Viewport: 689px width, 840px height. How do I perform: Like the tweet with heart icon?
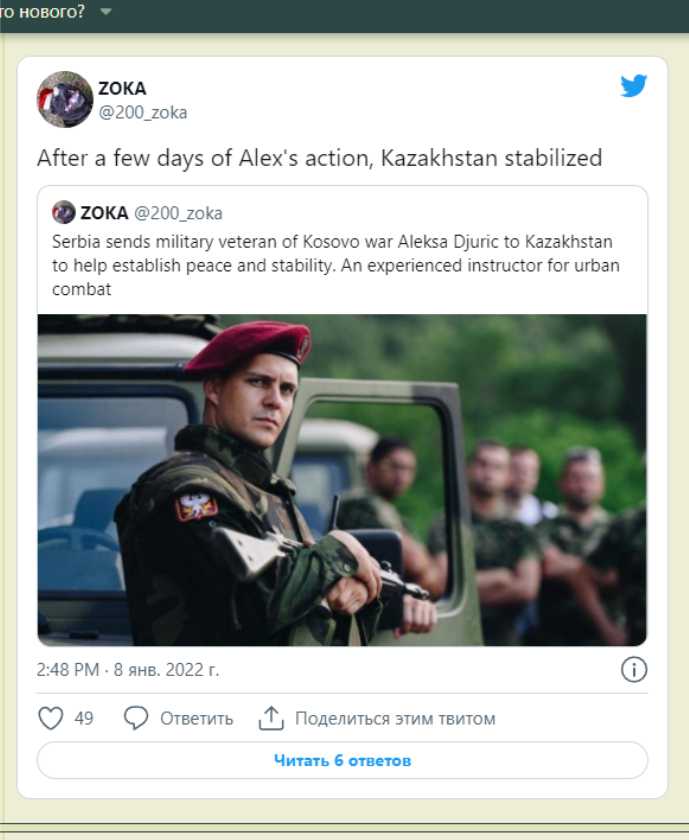point(50,718)
